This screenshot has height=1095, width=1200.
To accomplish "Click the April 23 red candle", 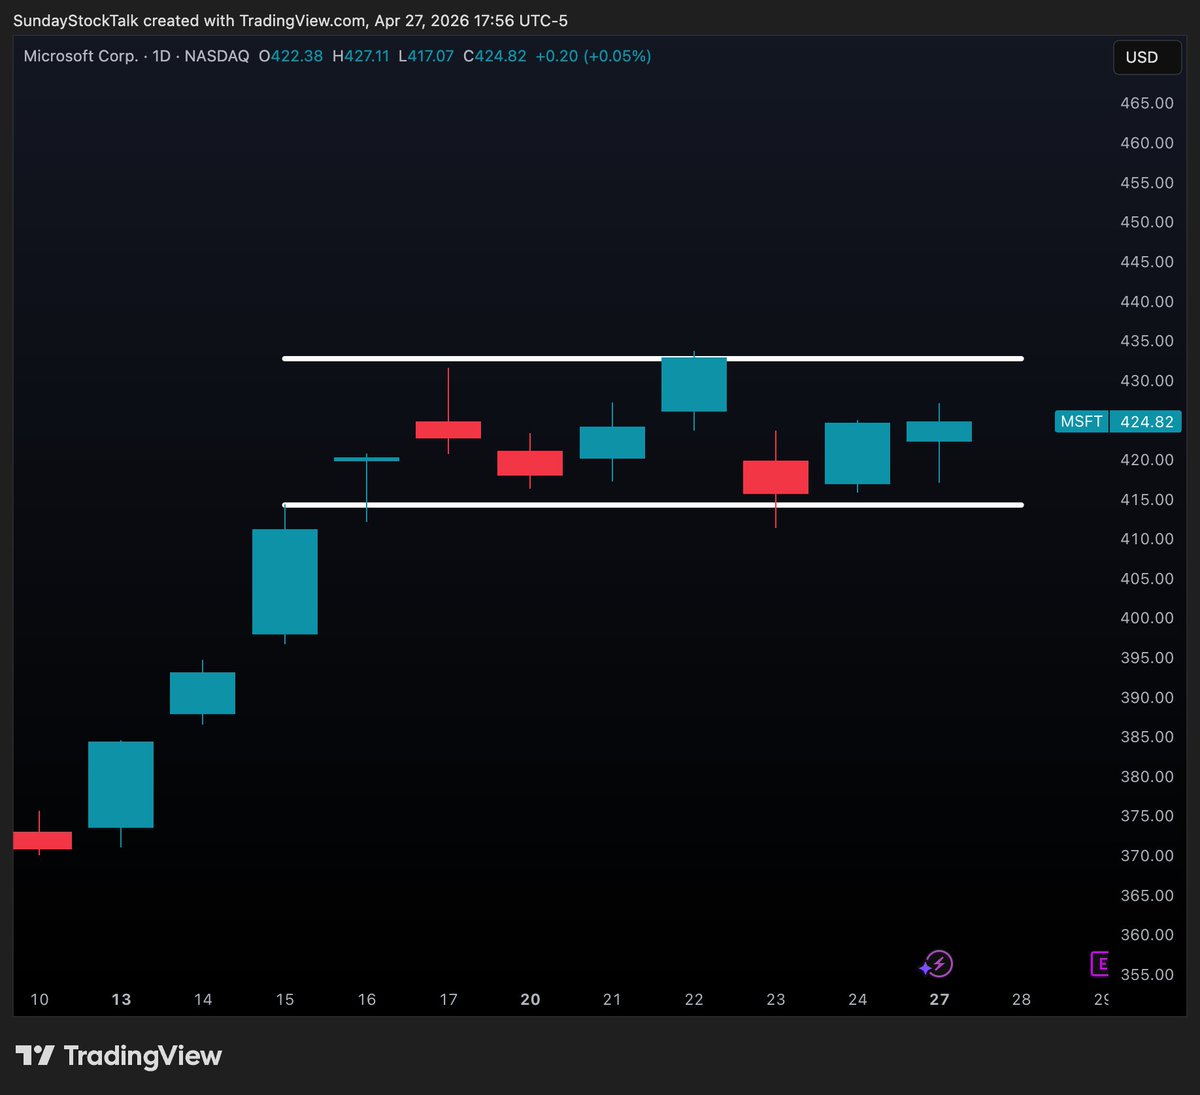I will [776, 477].
